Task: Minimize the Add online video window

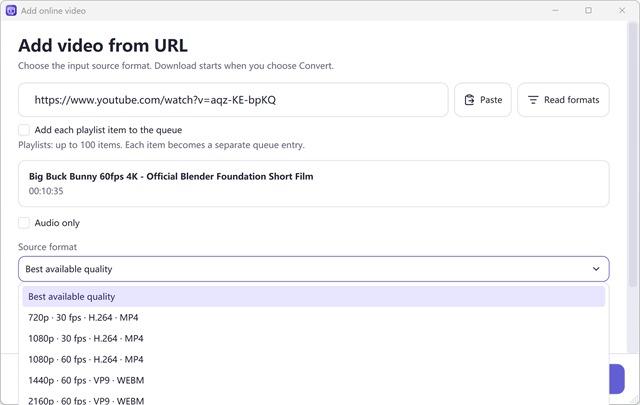Action: pyautogui.click(x=555, y=10)
